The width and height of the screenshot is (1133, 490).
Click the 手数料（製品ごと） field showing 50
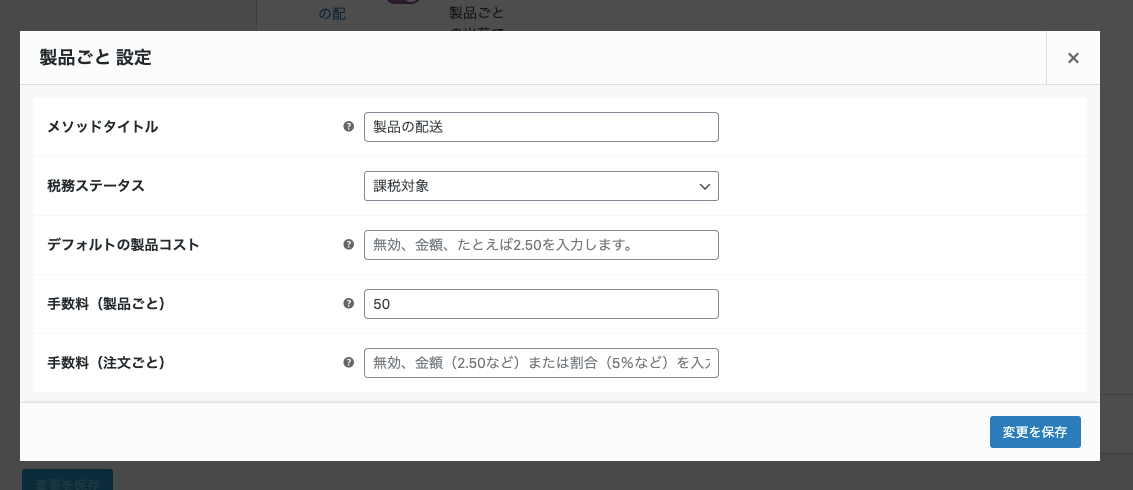pos(541,304)
